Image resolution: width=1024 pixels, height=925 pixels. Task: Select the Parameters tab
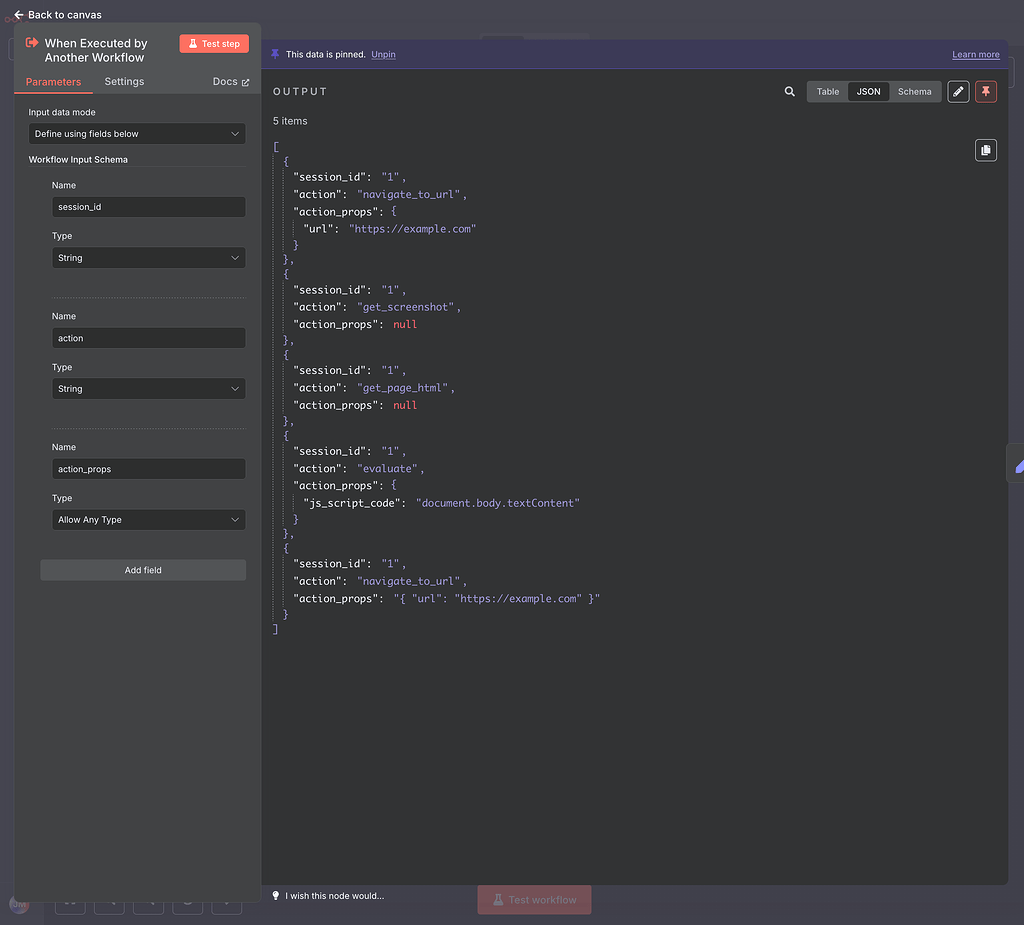point(52,81)
